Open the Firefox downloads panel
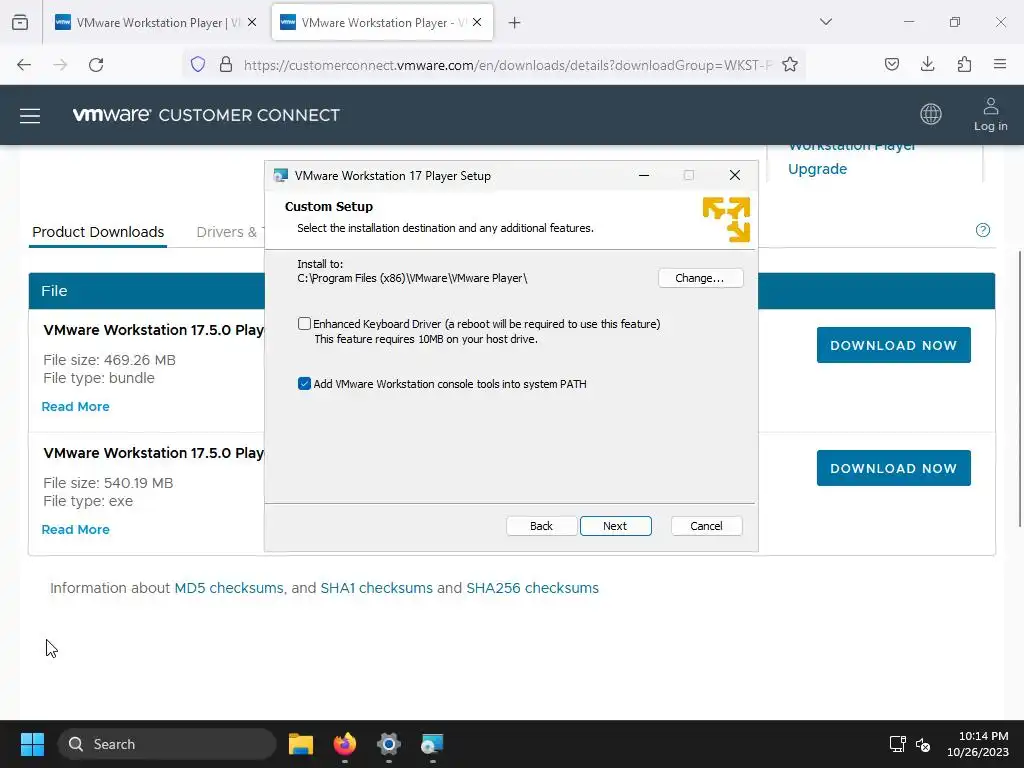 (927, 64)
